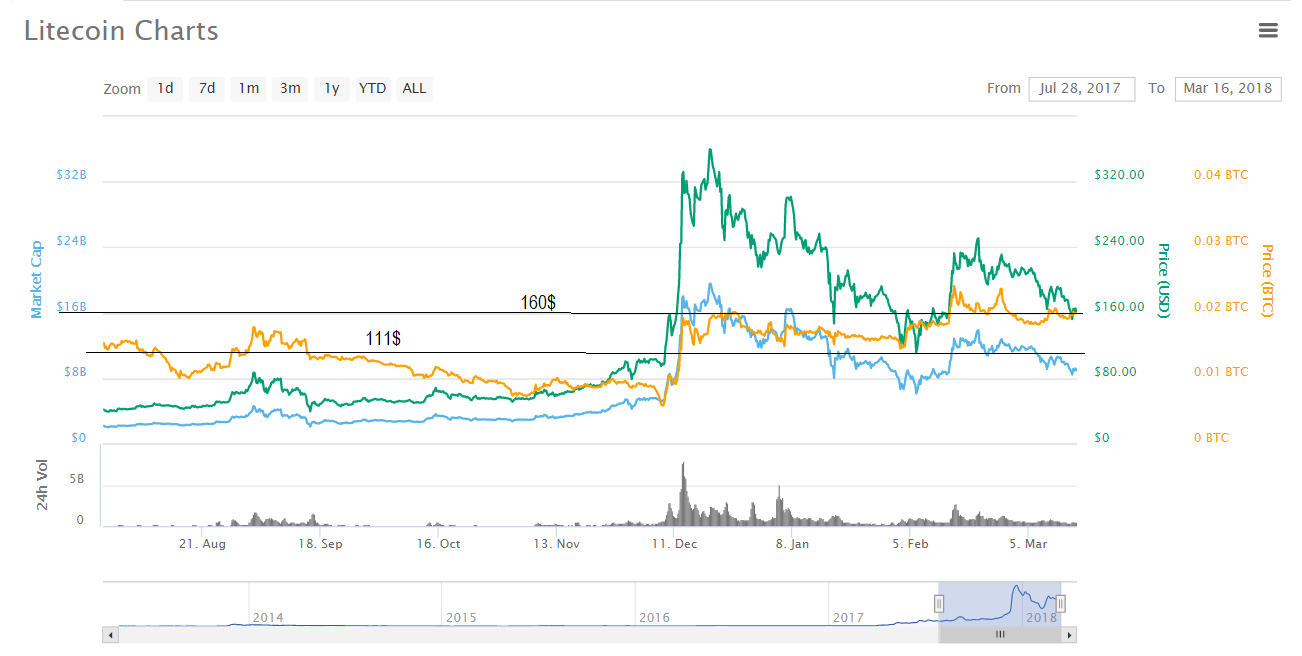Click the $160.00 price label

pos(1119,307)
